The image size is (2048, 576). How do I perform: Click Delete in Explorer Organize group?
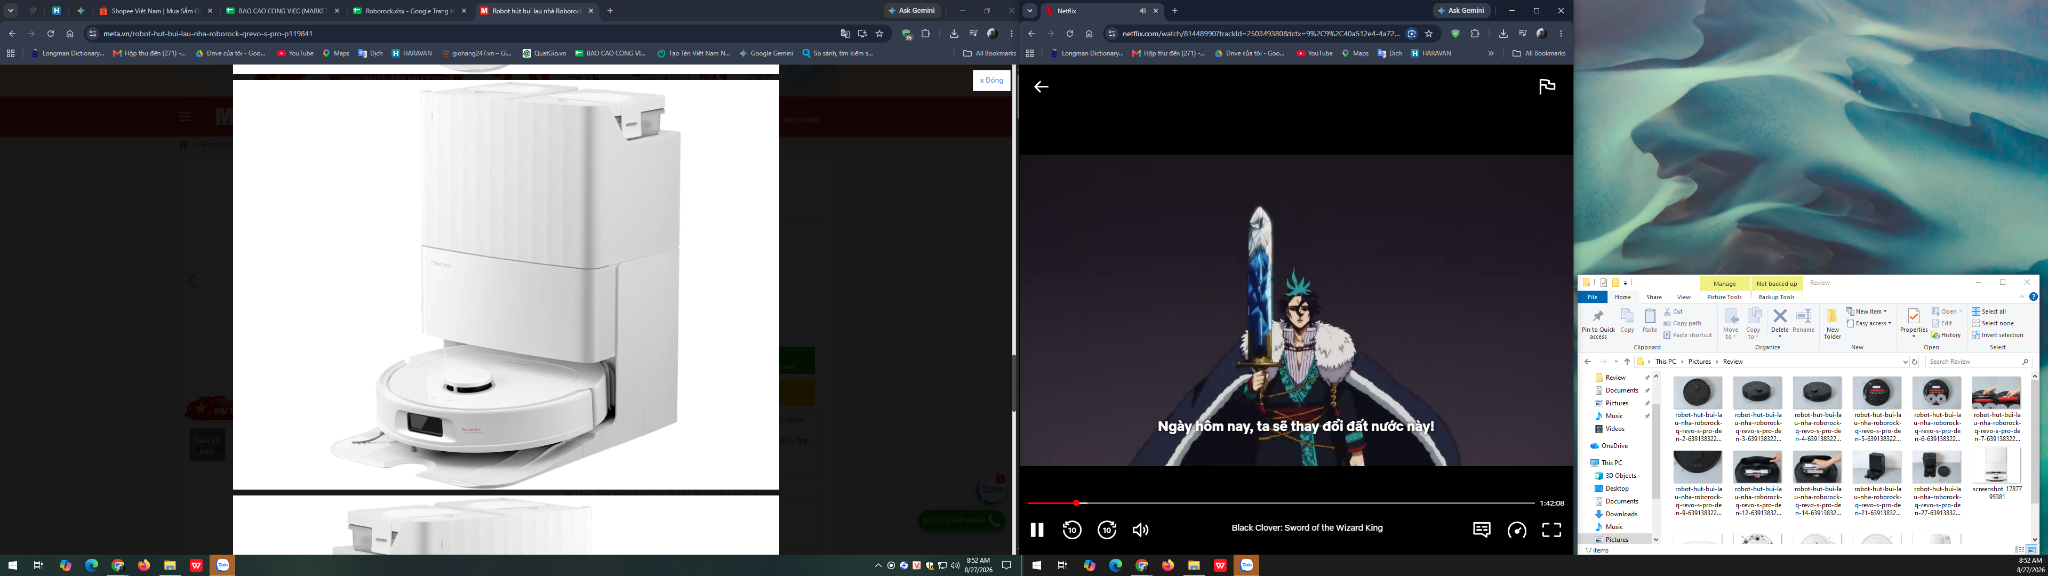(1780, 320)
